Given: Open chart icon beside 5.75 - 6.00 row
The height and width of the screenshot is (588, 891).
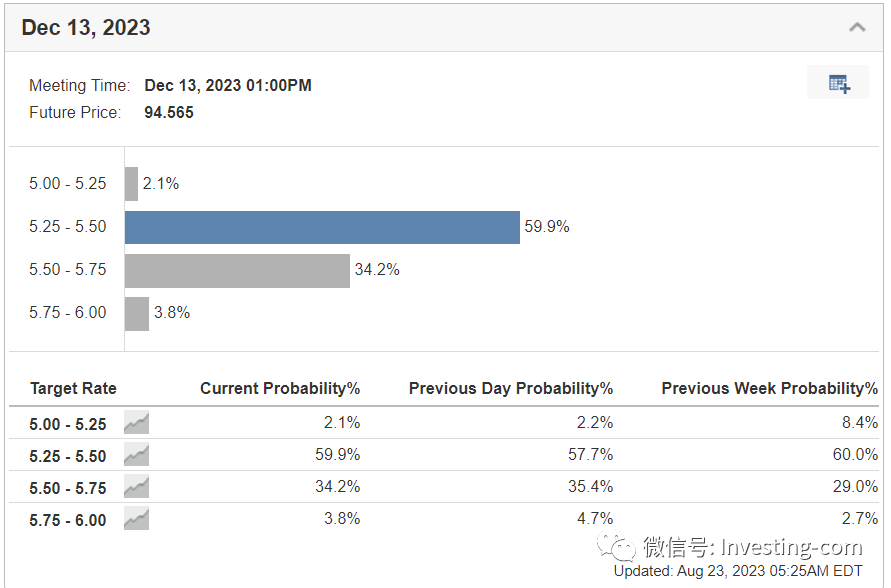Looking at the screenshot, I should pos(137,519).
